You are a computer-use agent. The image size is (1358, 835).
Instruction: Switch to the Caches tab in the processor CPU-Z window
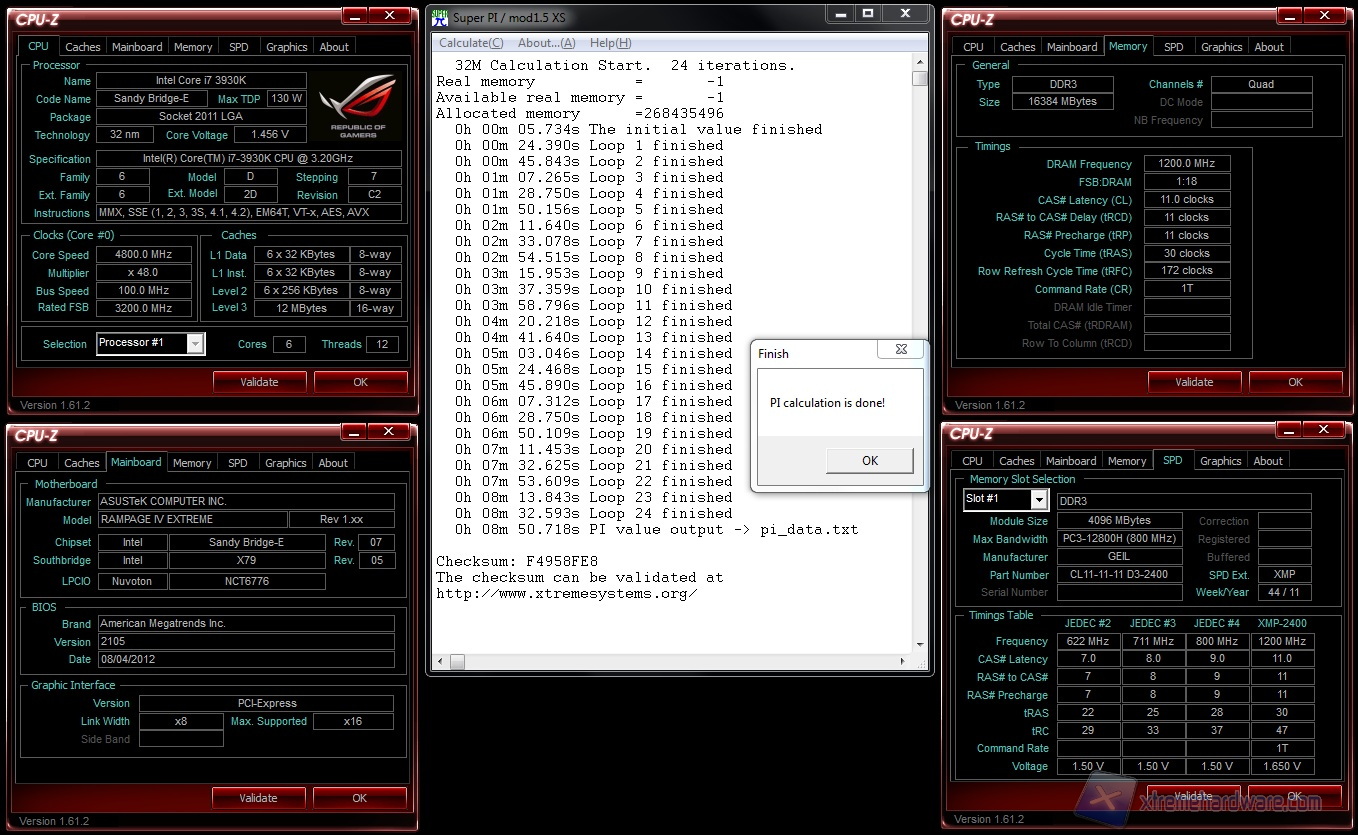(x=83, y=47)
